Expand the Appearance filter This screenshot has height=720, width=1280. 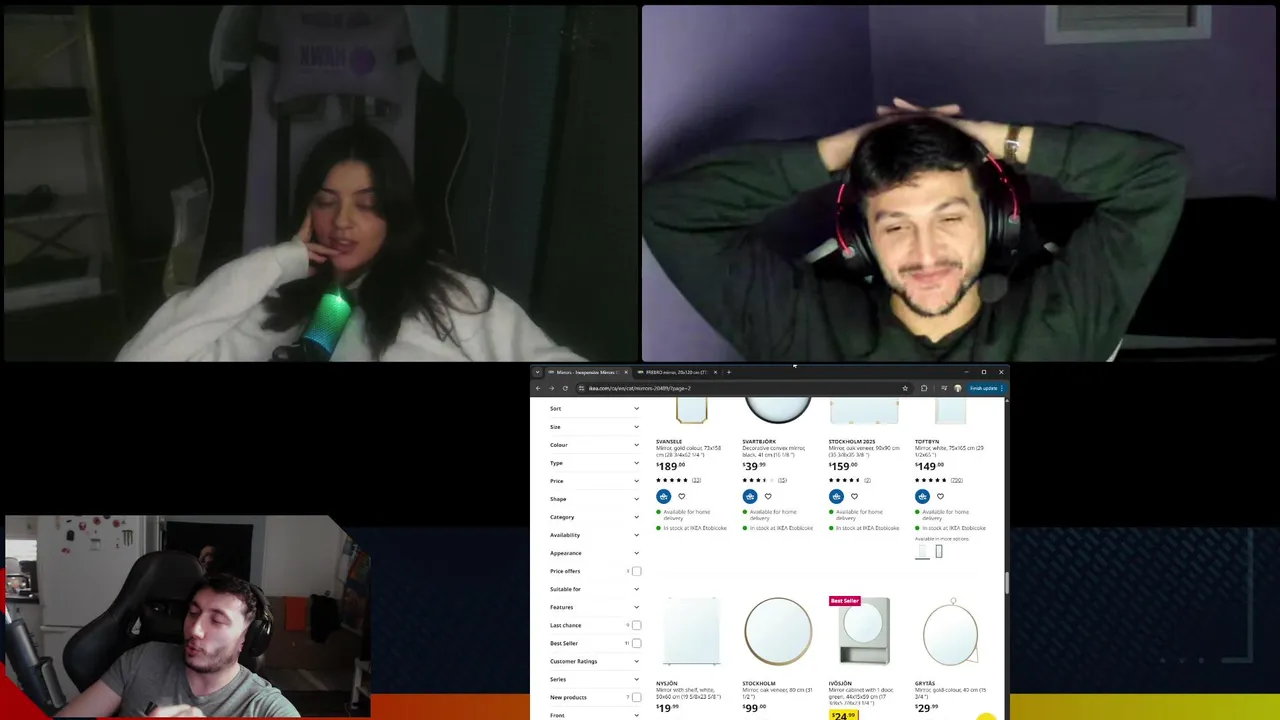click(594, 553)
